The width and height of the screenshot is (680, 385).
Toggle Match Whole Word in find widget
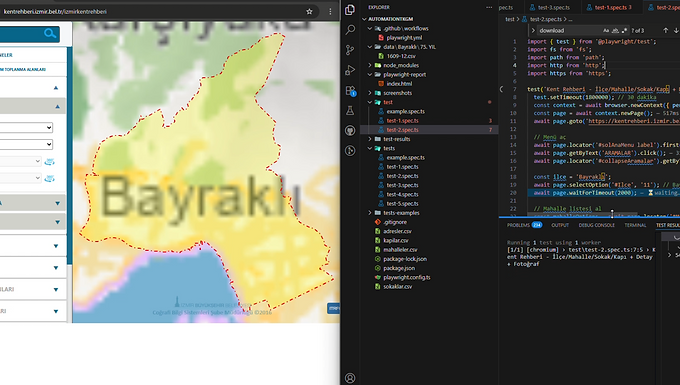615,30
